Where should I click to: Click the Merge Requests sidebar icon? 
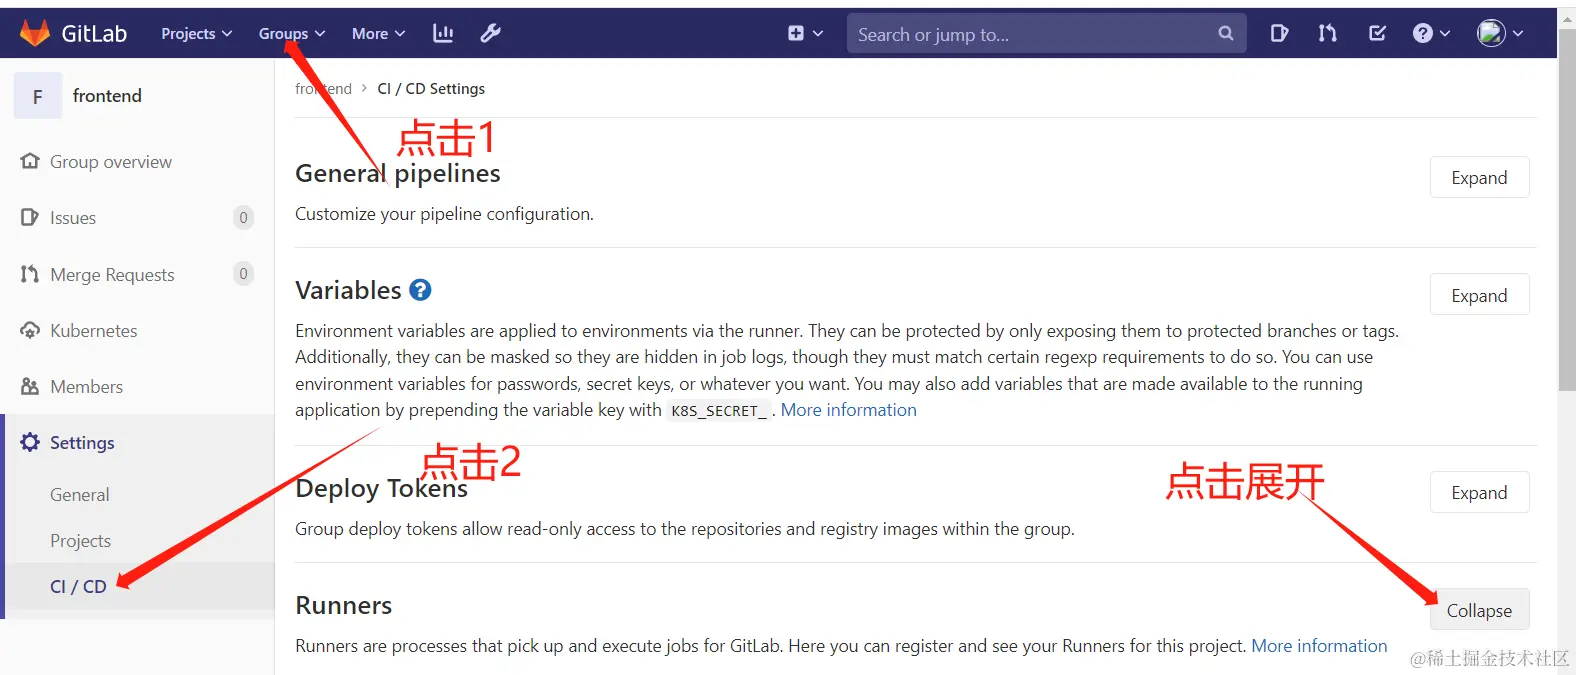(29, 274)
